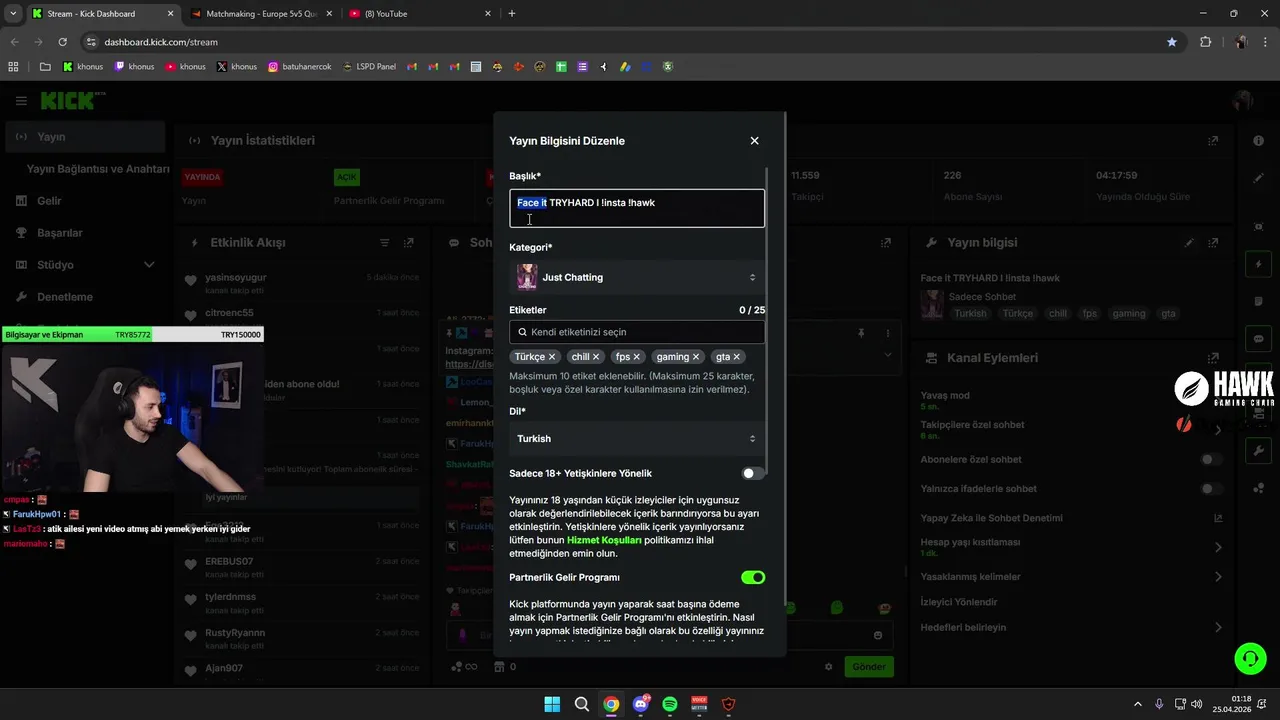Pop out the Yayın İstatistikleri panel
Screen dimensions: 1280x720
tap(1213, 141)
